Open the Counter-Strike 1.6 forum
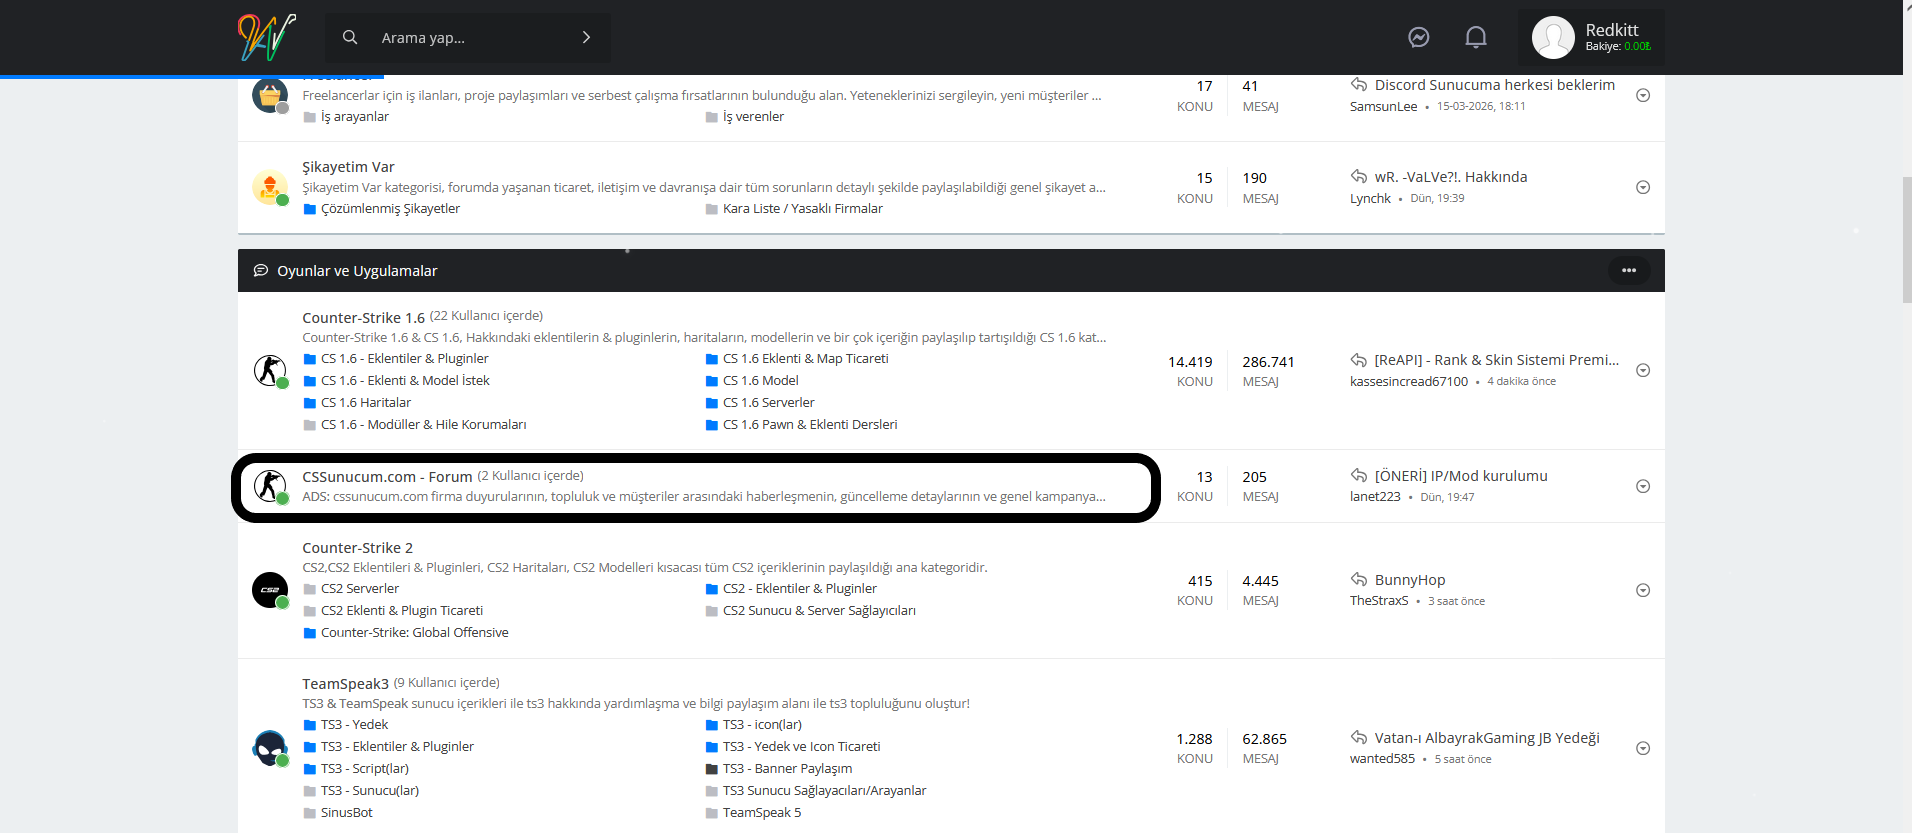 click(x=364, y=318)
